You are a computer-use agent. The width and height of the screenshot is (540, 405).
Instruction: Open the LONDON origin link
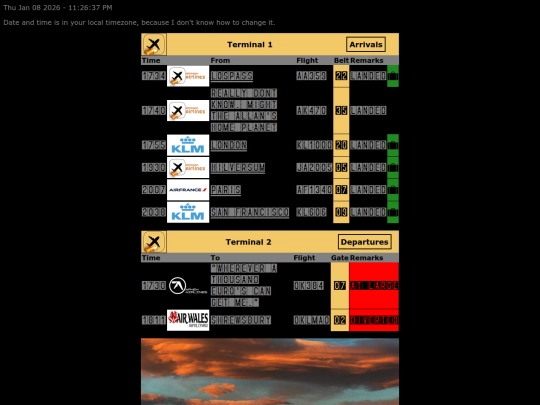(229, 145)
